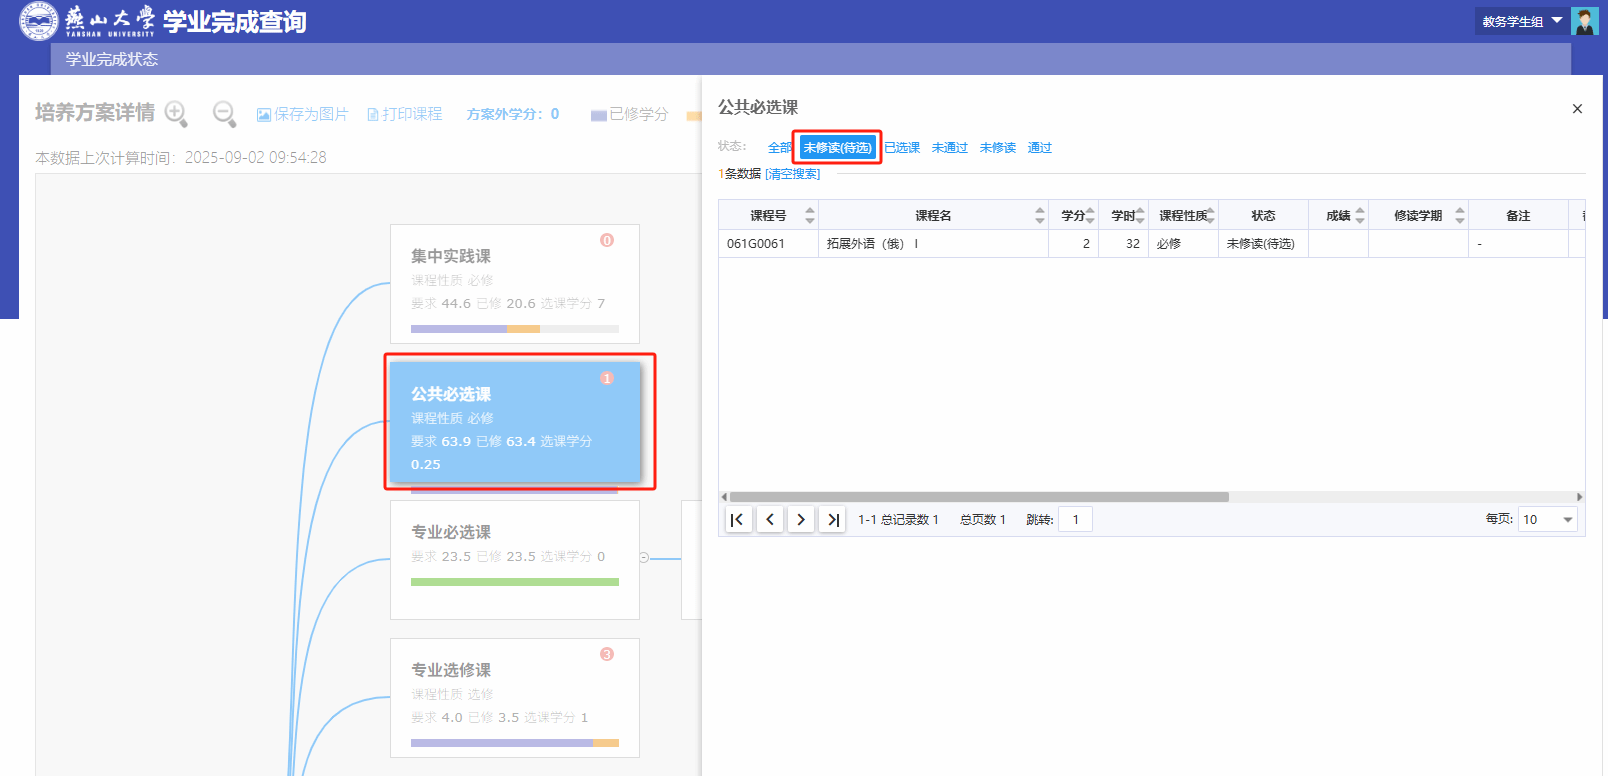This screenshot has height=776, width=1608.
Task: Sort table by 课程号 column
Action: pos(809,215)
